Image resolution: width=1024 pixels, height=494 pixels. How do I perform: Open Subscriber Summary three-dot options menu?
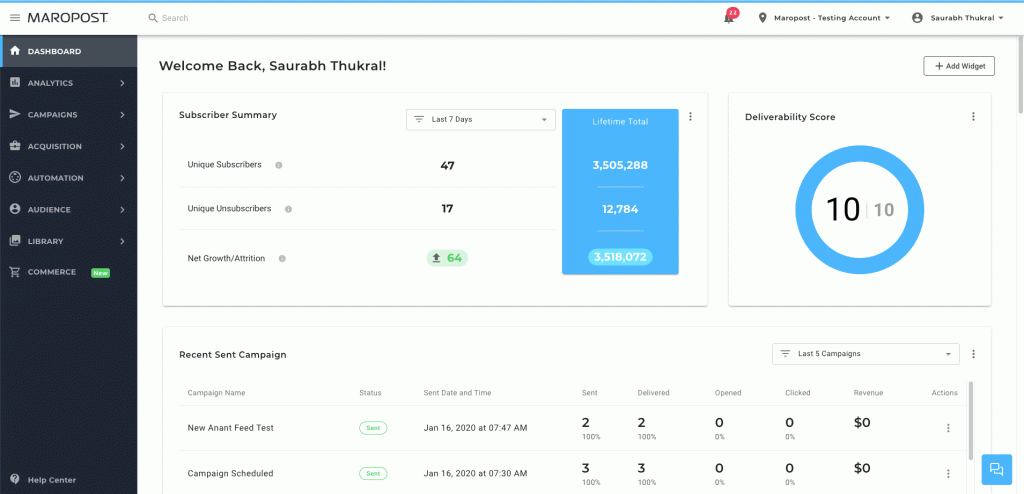point(690,117)
